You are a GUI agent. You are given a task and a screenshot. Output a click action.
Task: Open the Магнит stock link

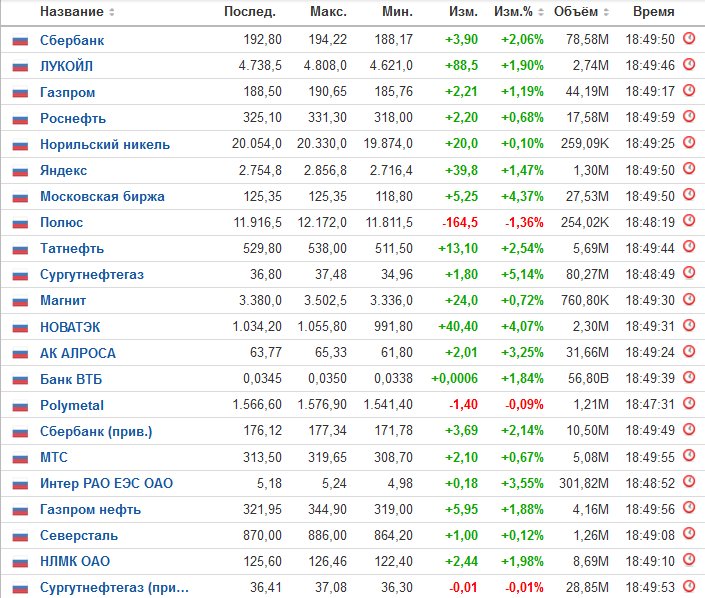click(63, 301)
